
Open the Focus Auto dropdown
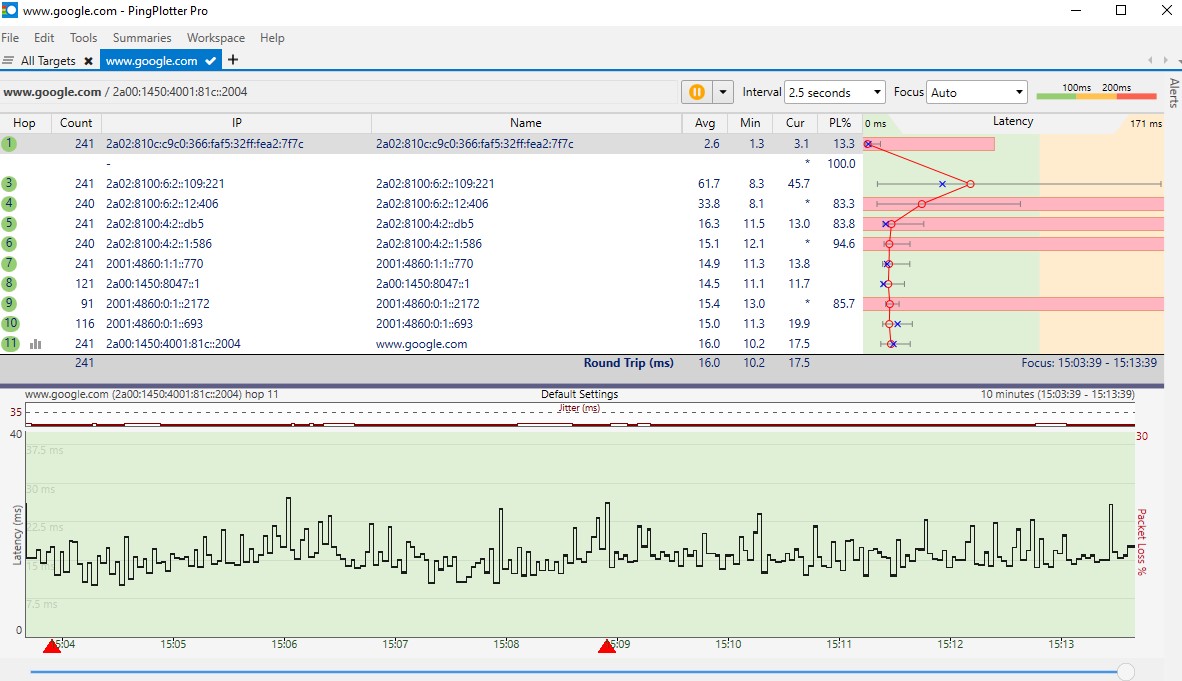pos(976,92)
